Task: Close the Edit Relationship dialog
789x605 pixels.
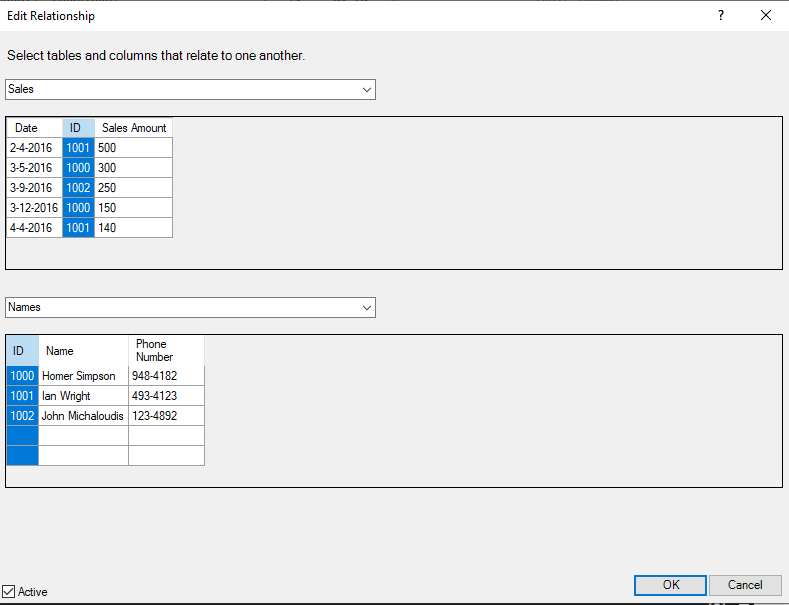Action: point(766,16)
